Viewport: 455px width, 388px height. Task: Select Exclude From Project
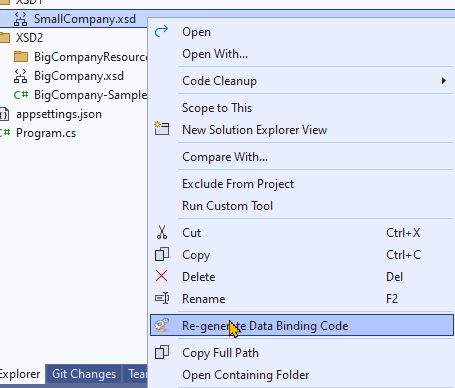(x=238, y=184)
